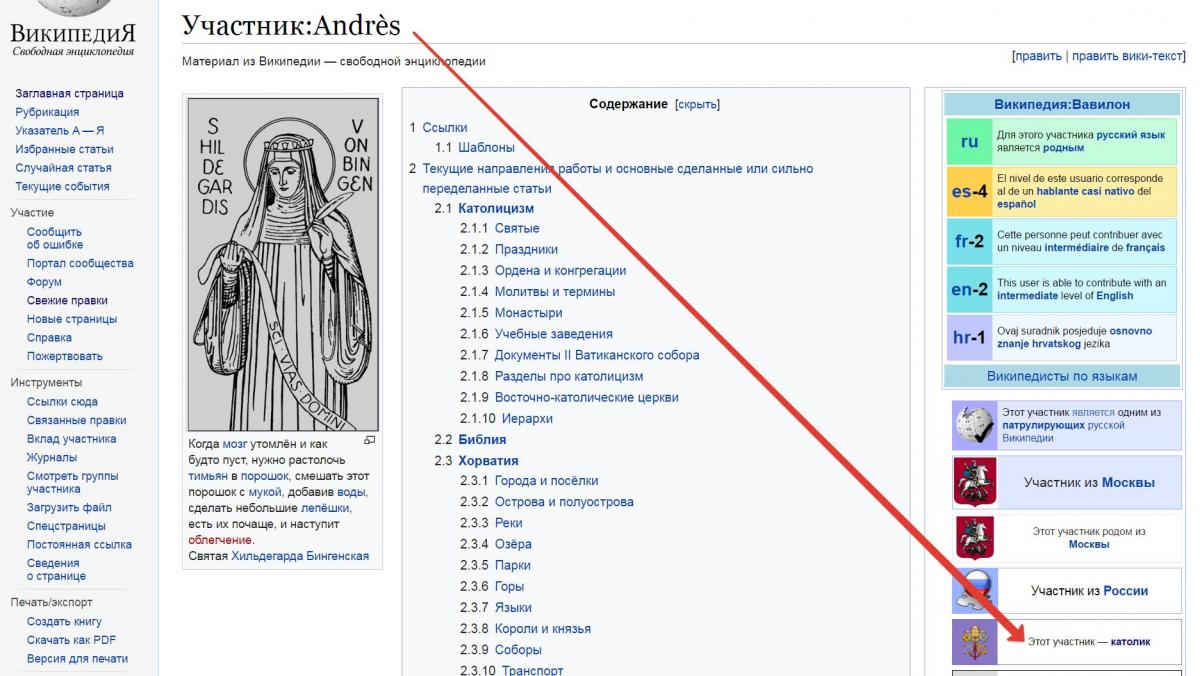Image resolution: width=1200 pixels, height=676 pixels.
Task: Click hablante casi nativo link
Action: click(1086, 191)
